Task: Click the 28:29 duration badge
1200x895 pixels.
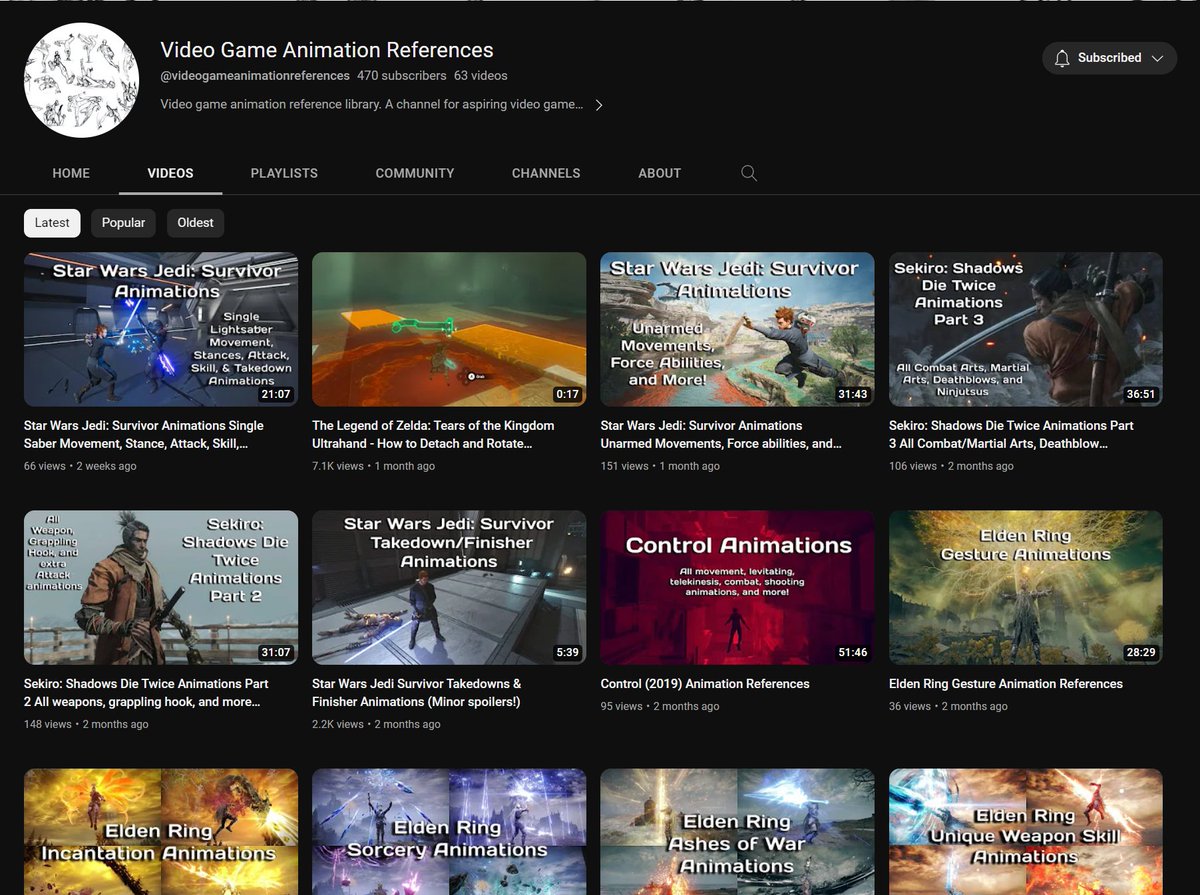Action: (1140, 653)
